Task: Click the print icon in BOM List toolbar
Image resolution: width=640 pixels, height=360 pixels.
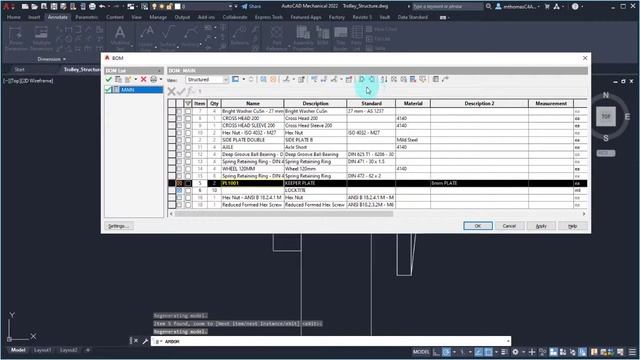Action: point(153,79)
